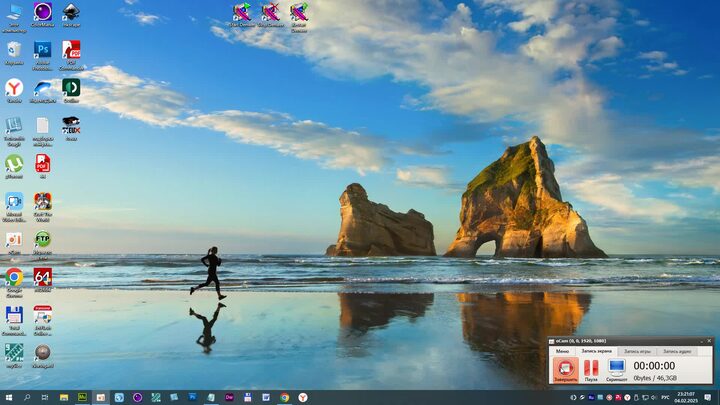Click the Завершить stop recording button in oCam
720x405 pixels.
[x=565, y=370]
